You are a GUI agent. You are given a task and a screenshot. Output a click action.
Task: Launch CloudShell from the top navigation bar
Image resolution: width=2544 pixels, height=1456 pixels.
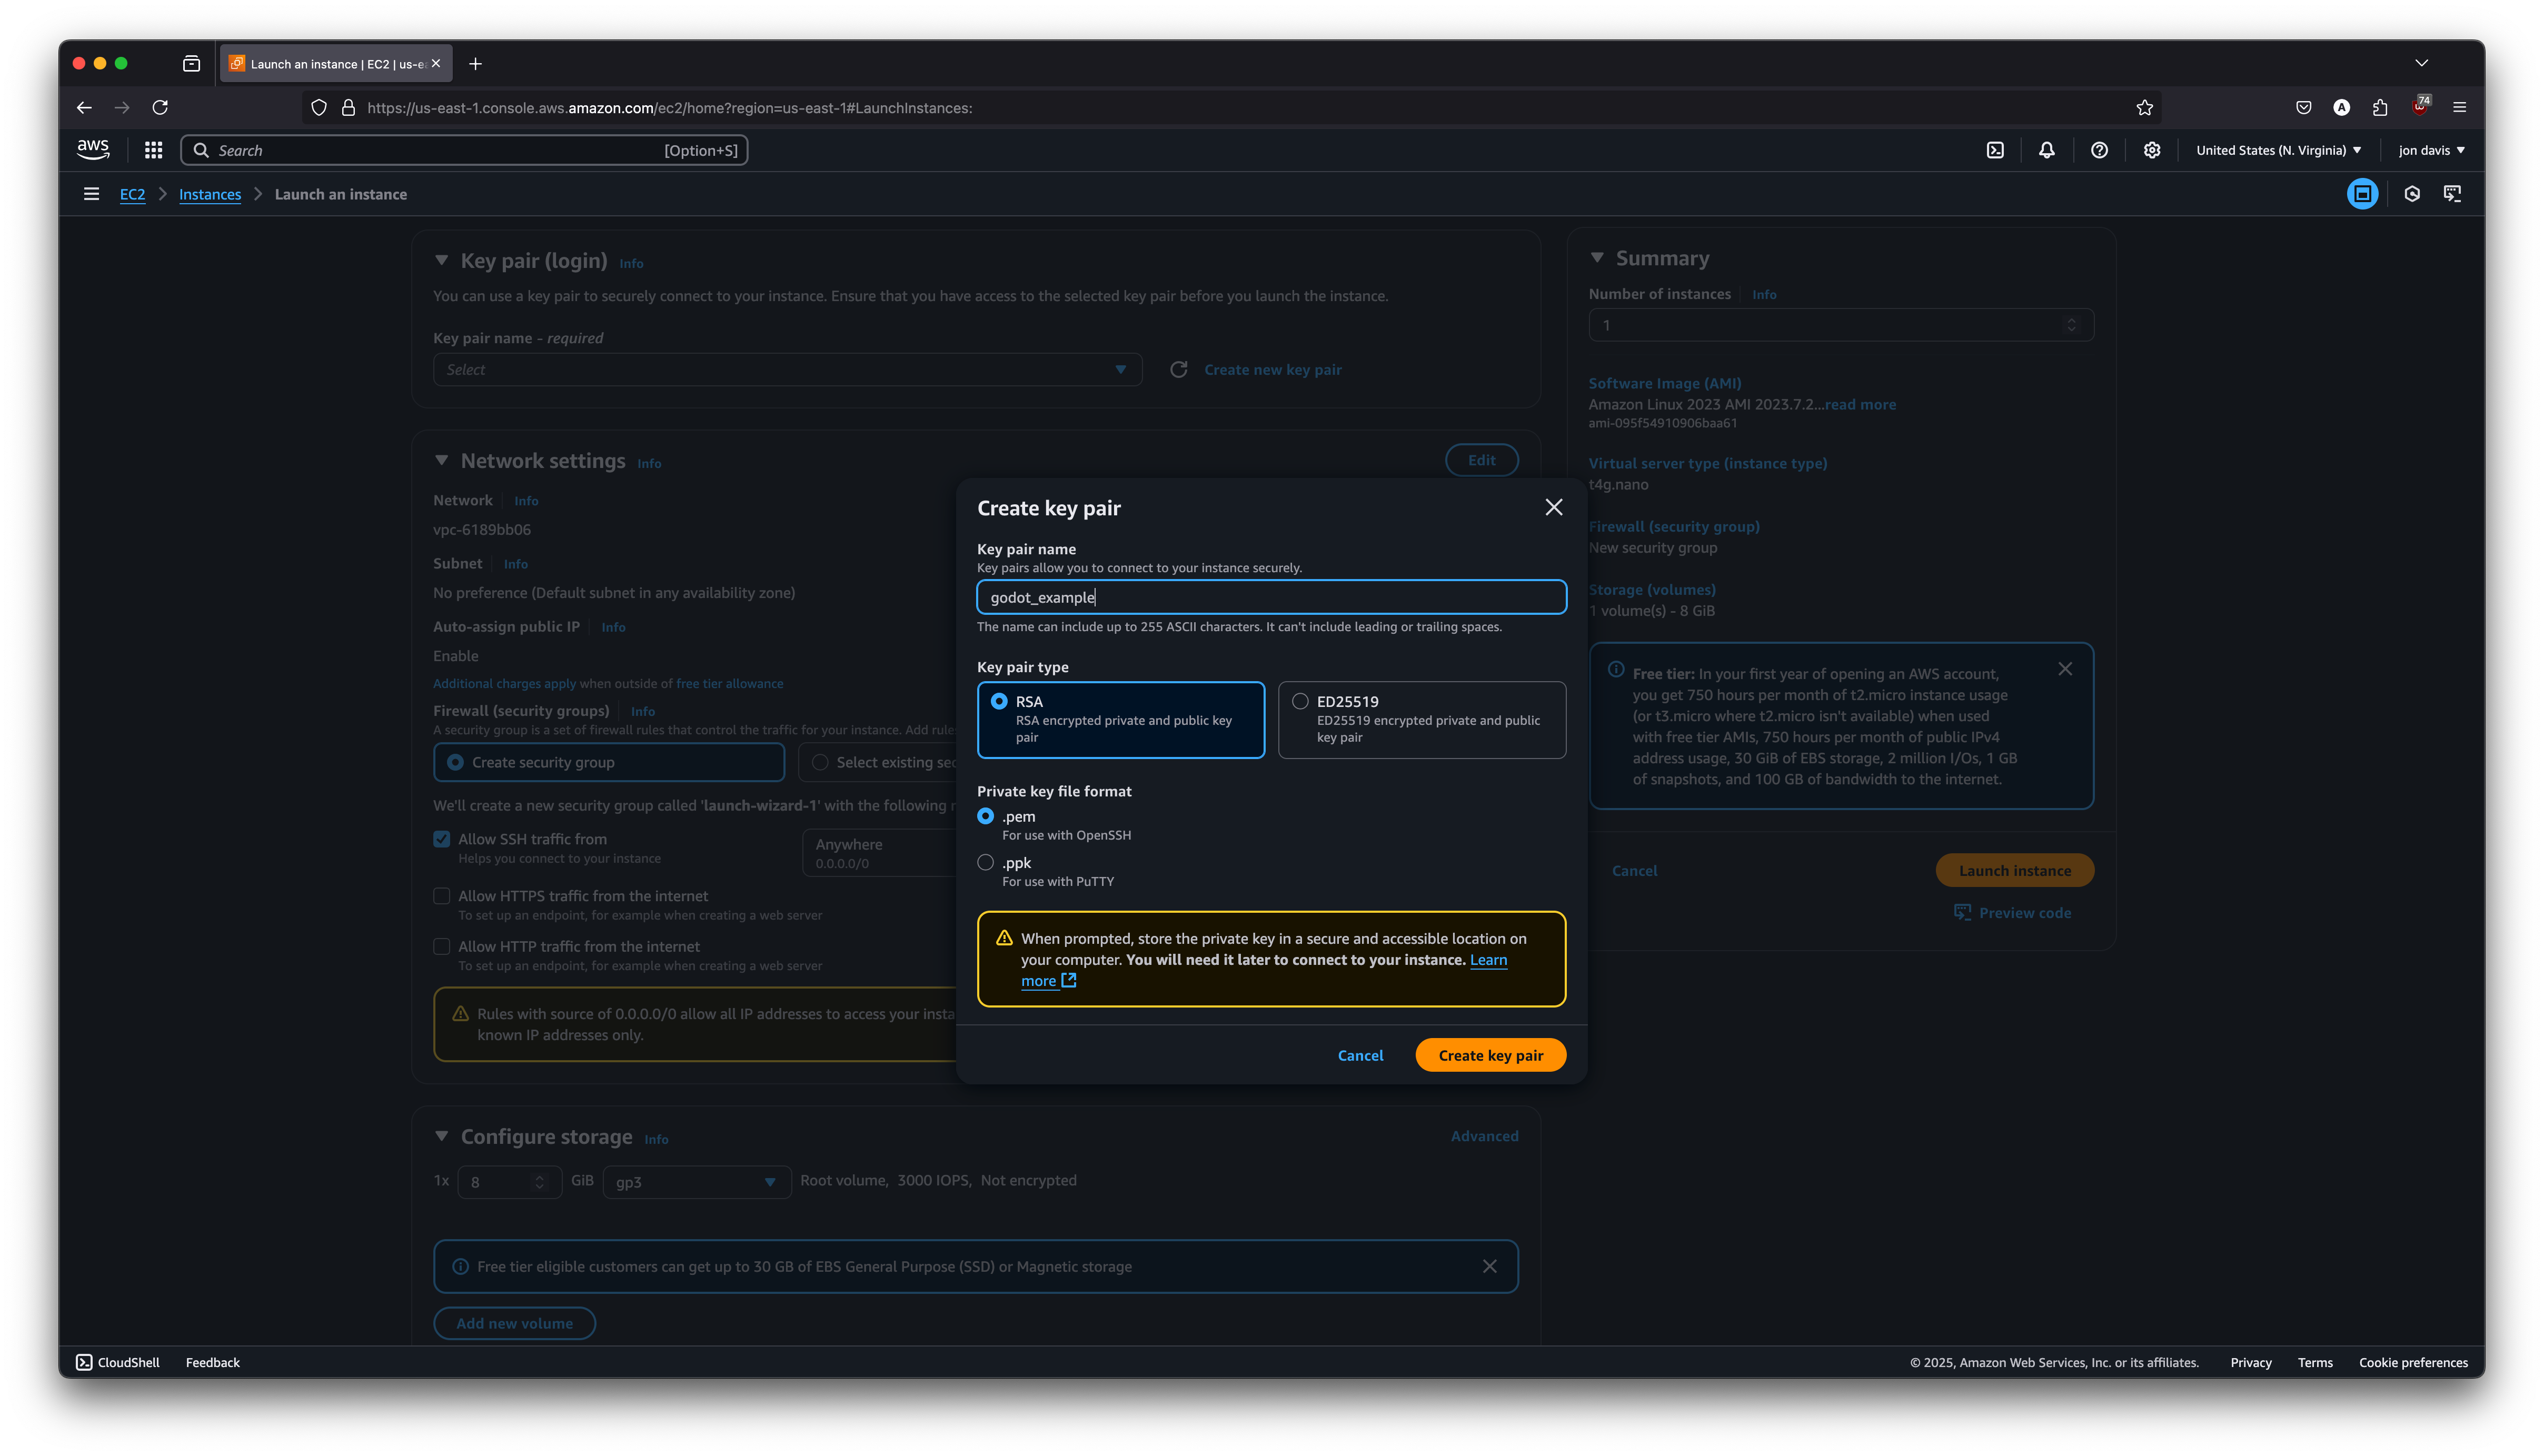pyautogui.click(x=1994, y=150)
